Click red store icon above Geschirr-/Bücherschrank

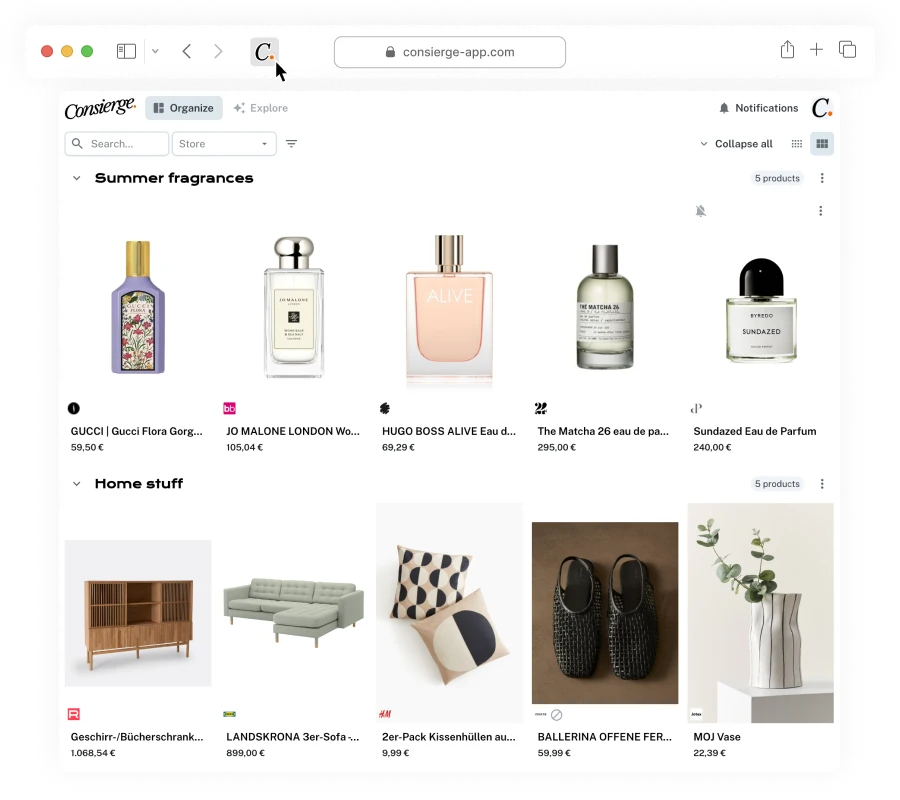(x=73, y=714)
